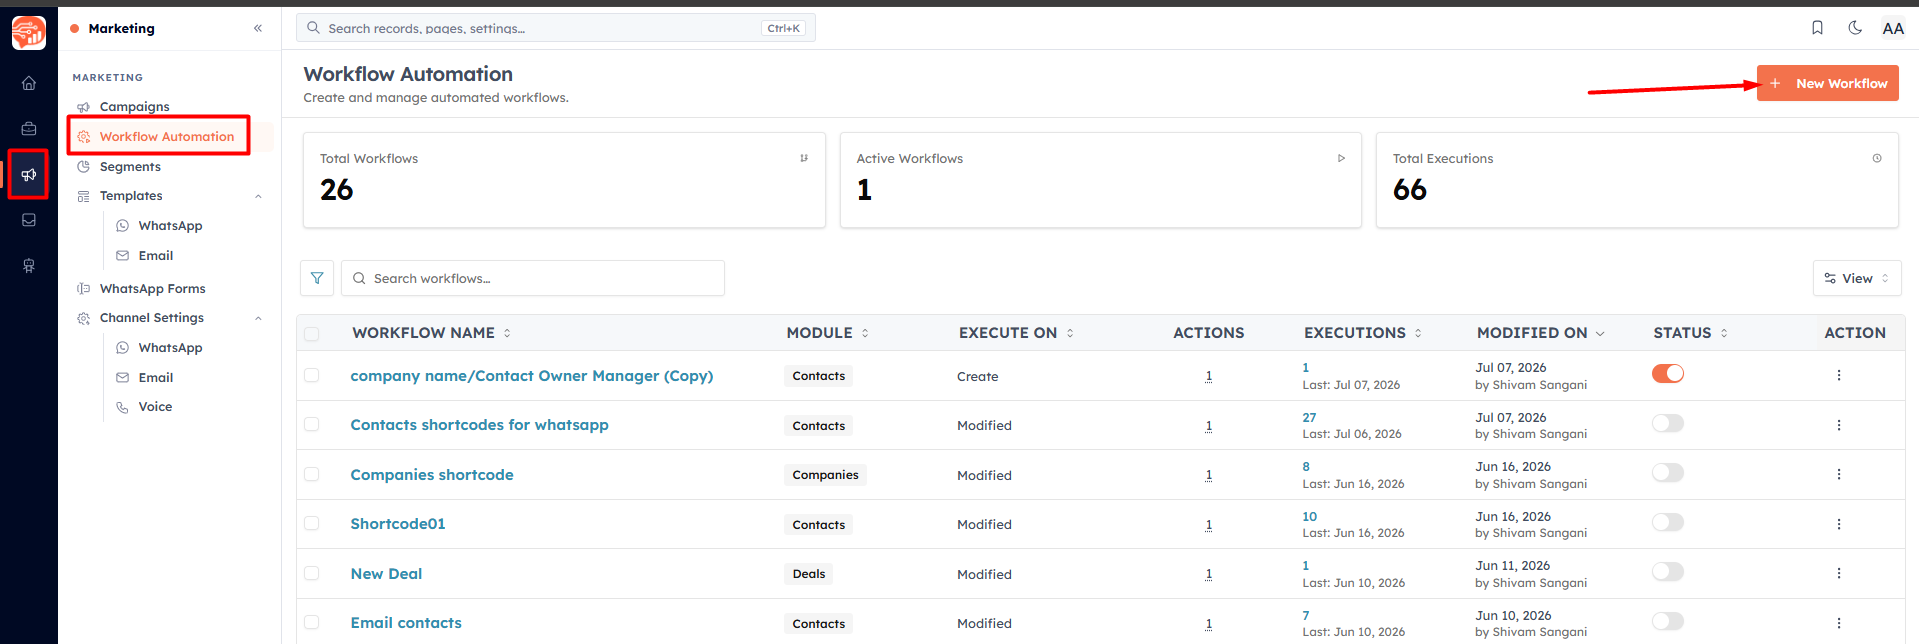The image size is (1919, 644).
Task: Focus the global search records field
Action: coord(556,28)
